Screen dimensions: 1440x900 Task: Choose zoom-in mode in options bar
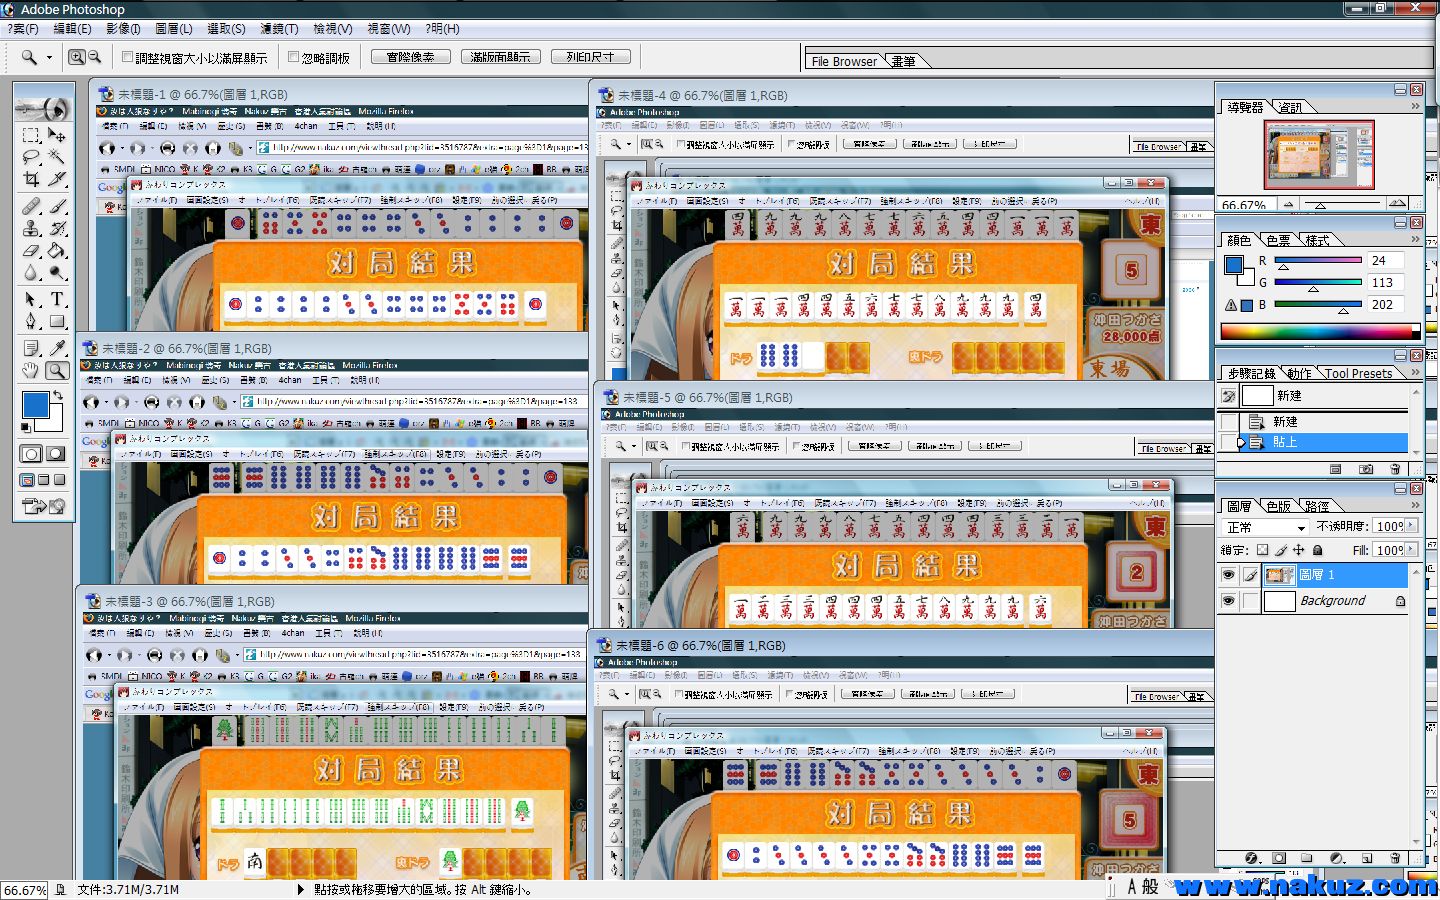(x=76, y=58)
